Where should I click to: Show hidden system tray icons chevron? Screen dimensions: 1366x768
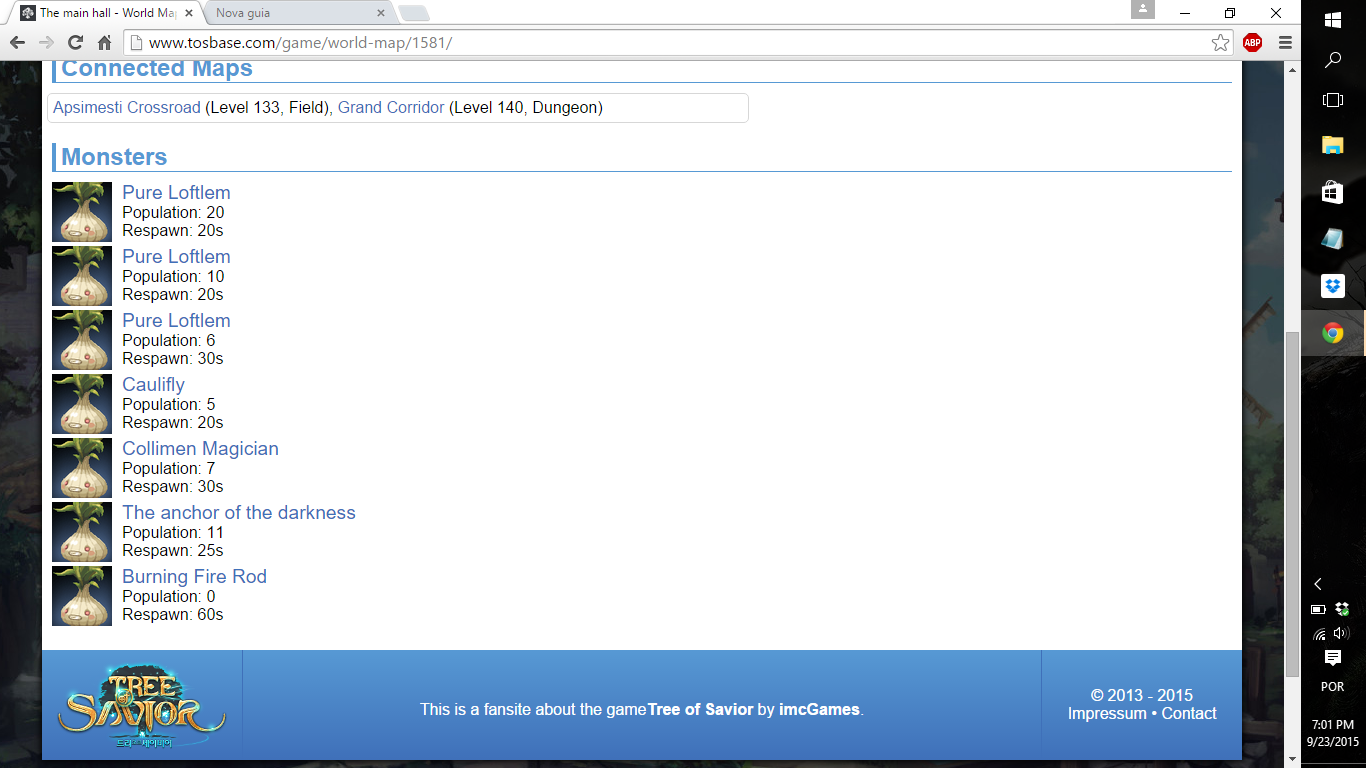pyautogui.click(x=1318, y=584)
